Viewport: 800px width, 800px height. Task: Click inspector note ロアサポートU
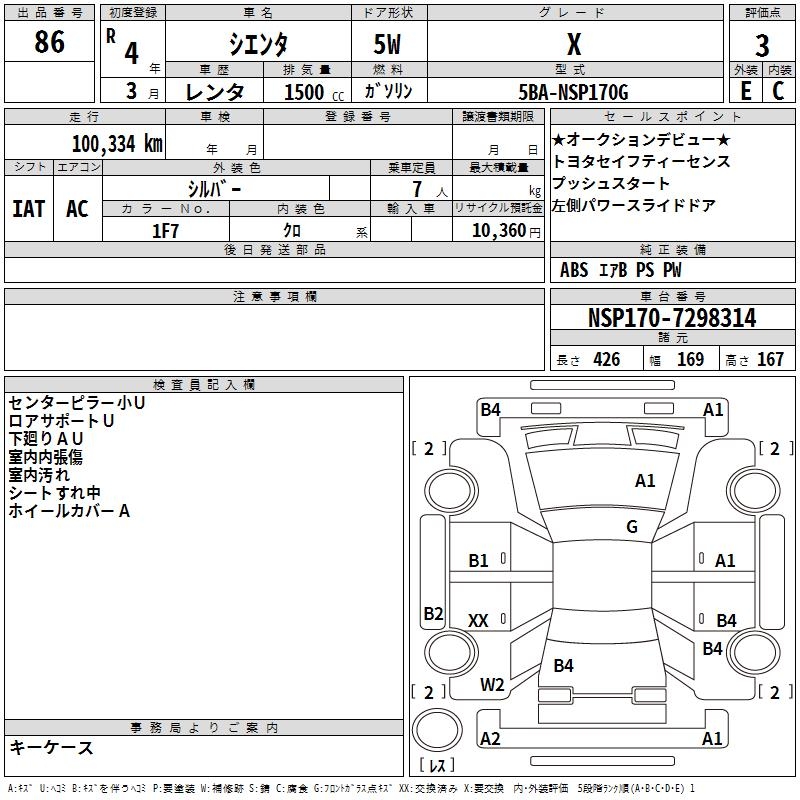pos(61,421)
